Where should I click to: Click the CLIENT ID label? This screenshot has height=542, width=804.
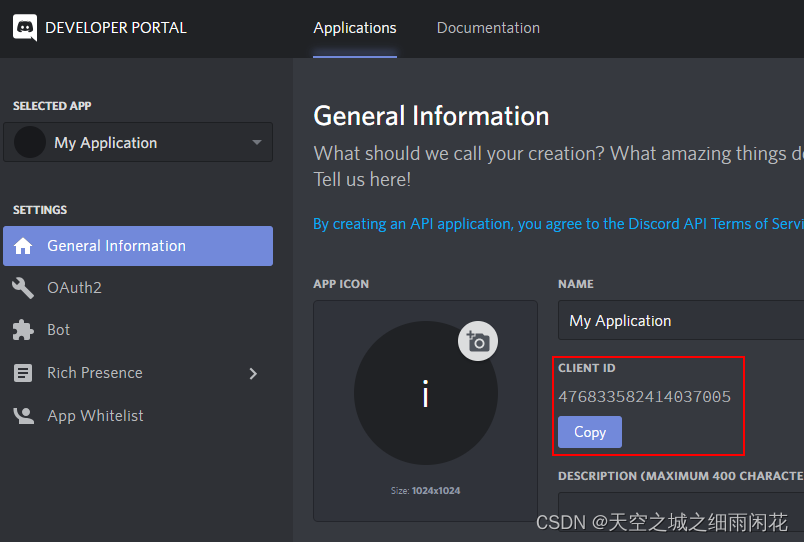click(587, 368)
